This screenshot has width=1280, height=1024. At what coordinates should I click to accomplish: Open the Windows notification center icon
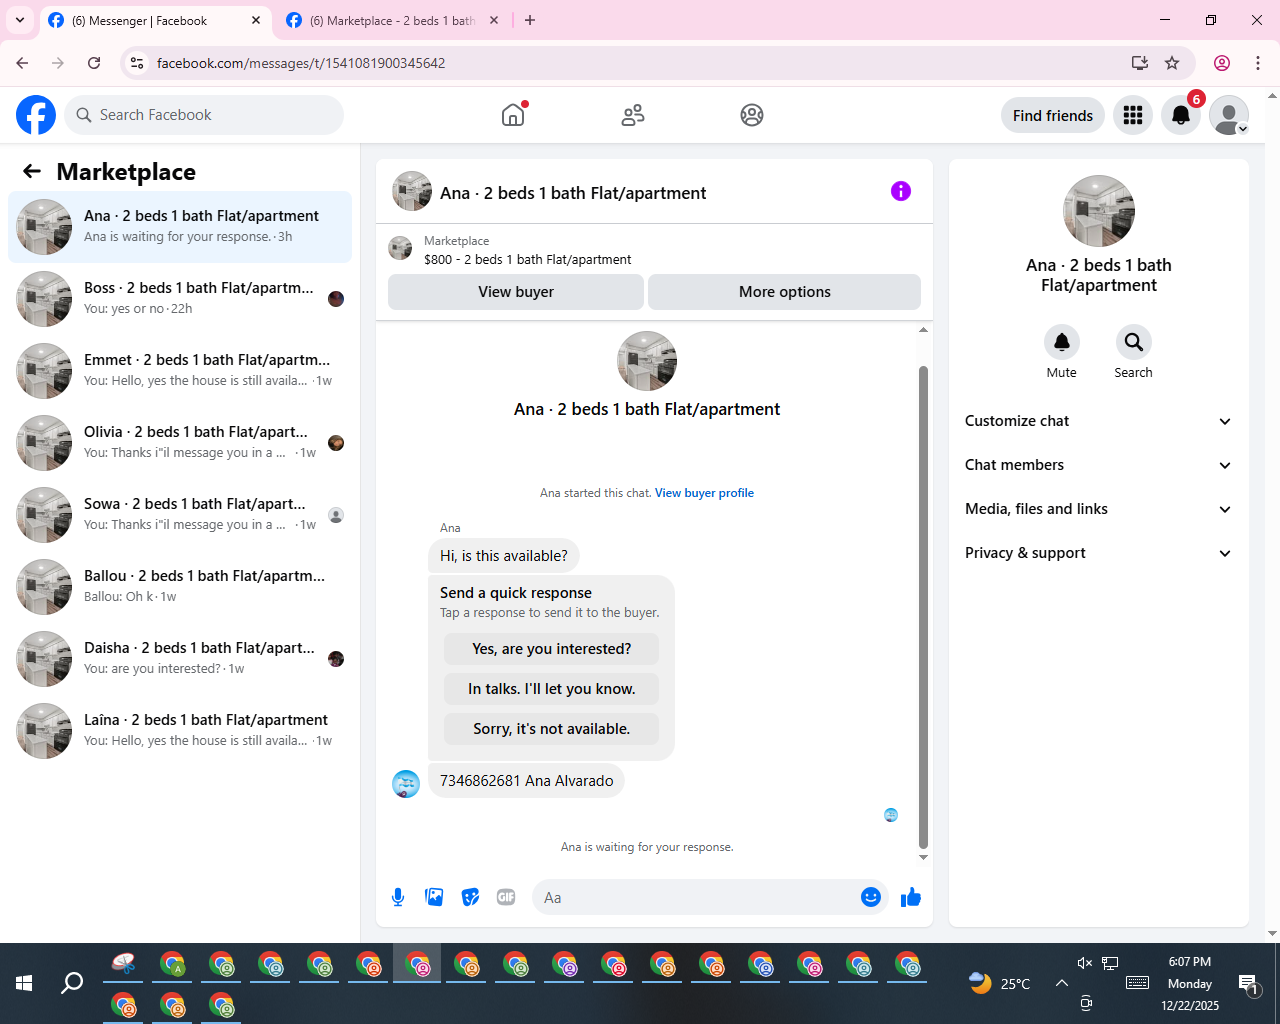pos(1248,984)
